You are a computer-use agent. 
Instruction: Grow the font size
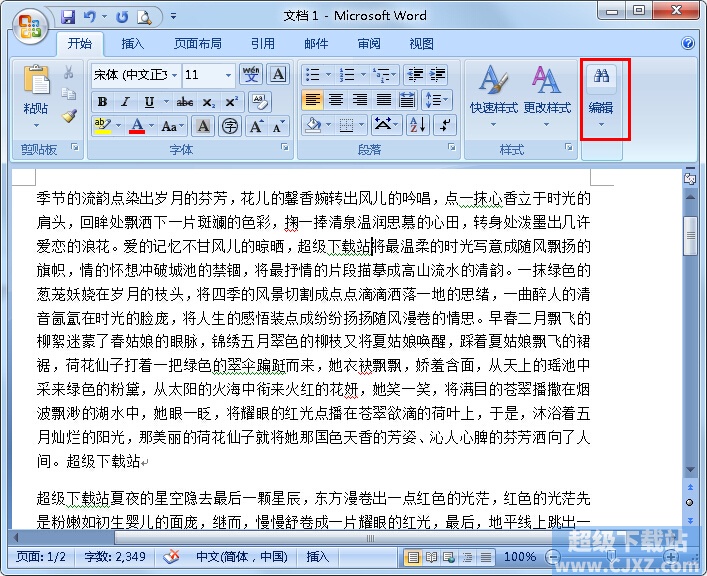256,126
